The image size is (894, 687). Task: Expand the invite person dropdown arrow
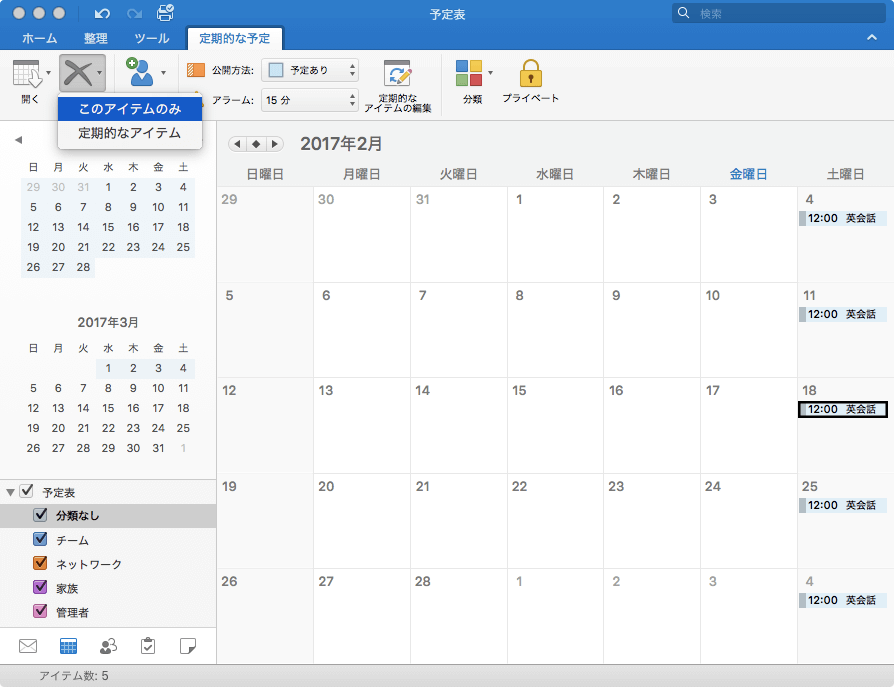pos(163,72)
